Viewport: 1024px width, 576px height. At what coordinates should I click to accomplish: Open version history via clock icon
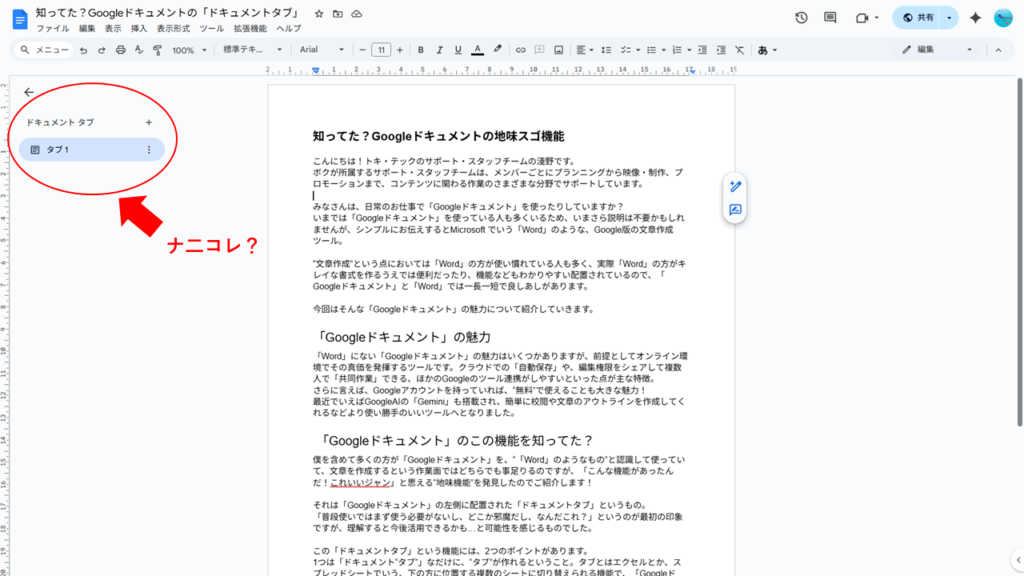pyautogui.click(x=802, y=17)
